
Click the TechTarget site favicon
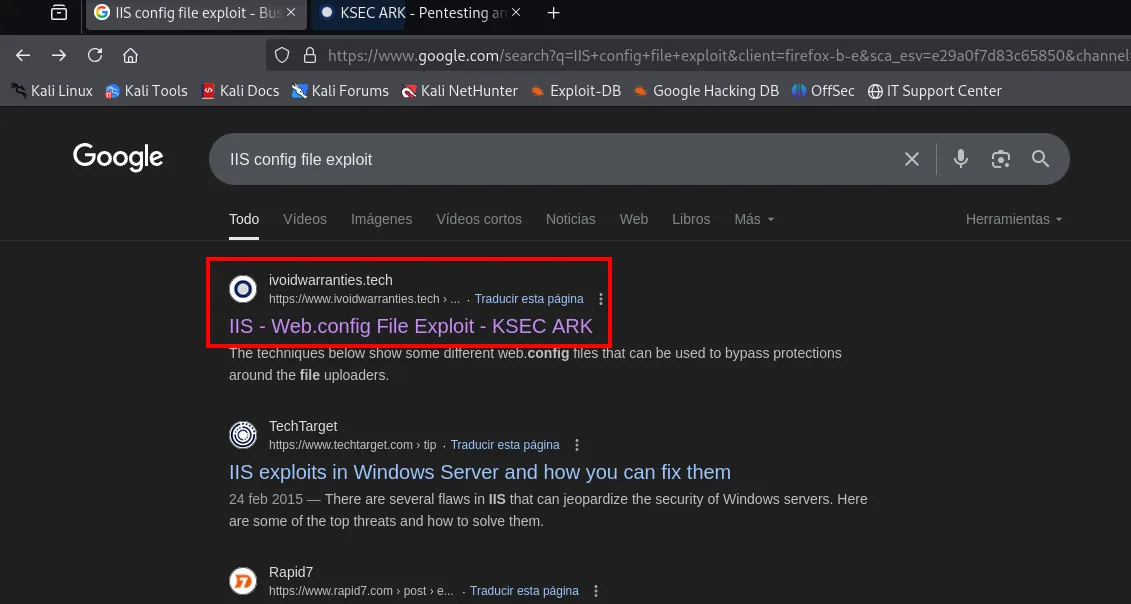(243, 435)
